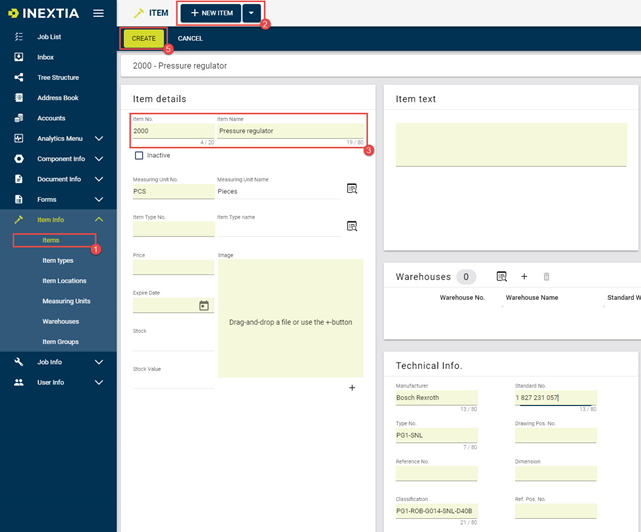The width and height of the screenshot is (641, 532).
Task: Open Measuring Units in the sidebar
Action: point(66,301)
